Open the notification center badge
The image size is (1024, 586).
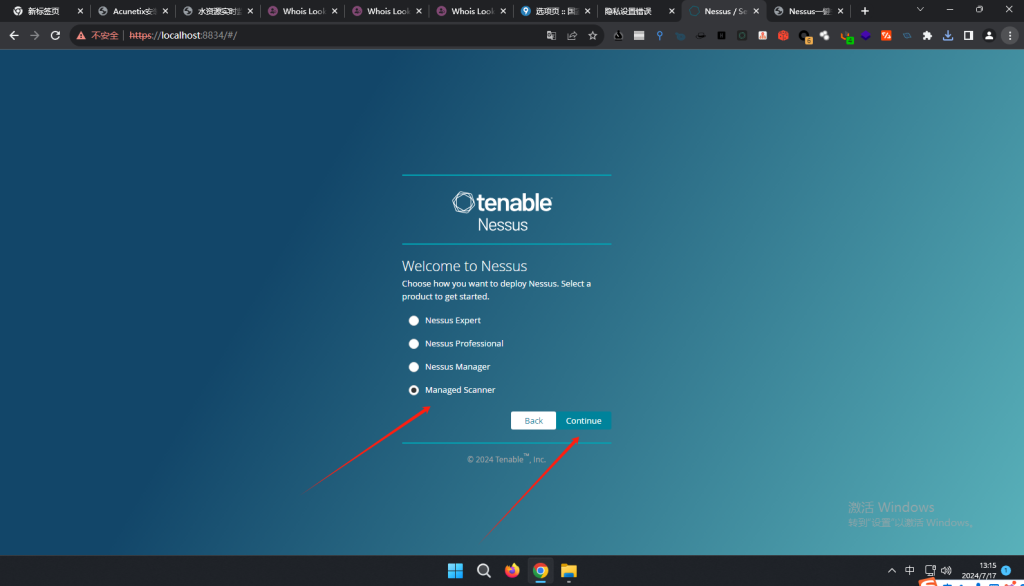tap(1006, 570)
